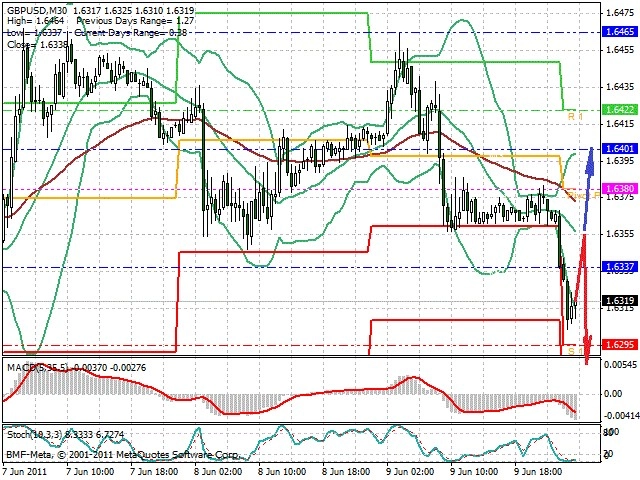Click the 7 Jun 18:00 time axis label
The width and height of the screenshot is (640, 480).
pyautogui.click(x=154, y=471)
